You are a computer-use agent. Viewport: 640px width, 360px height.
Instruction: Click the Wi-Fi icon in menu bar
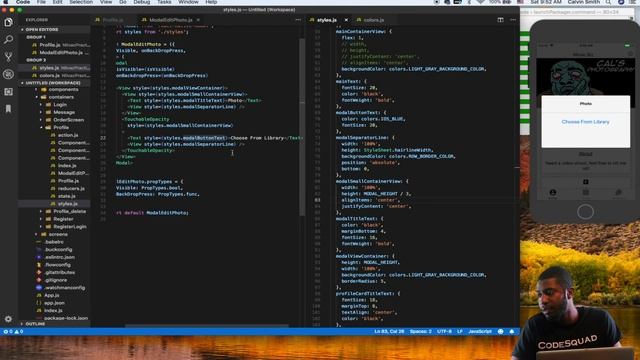(x=481, y=2)
